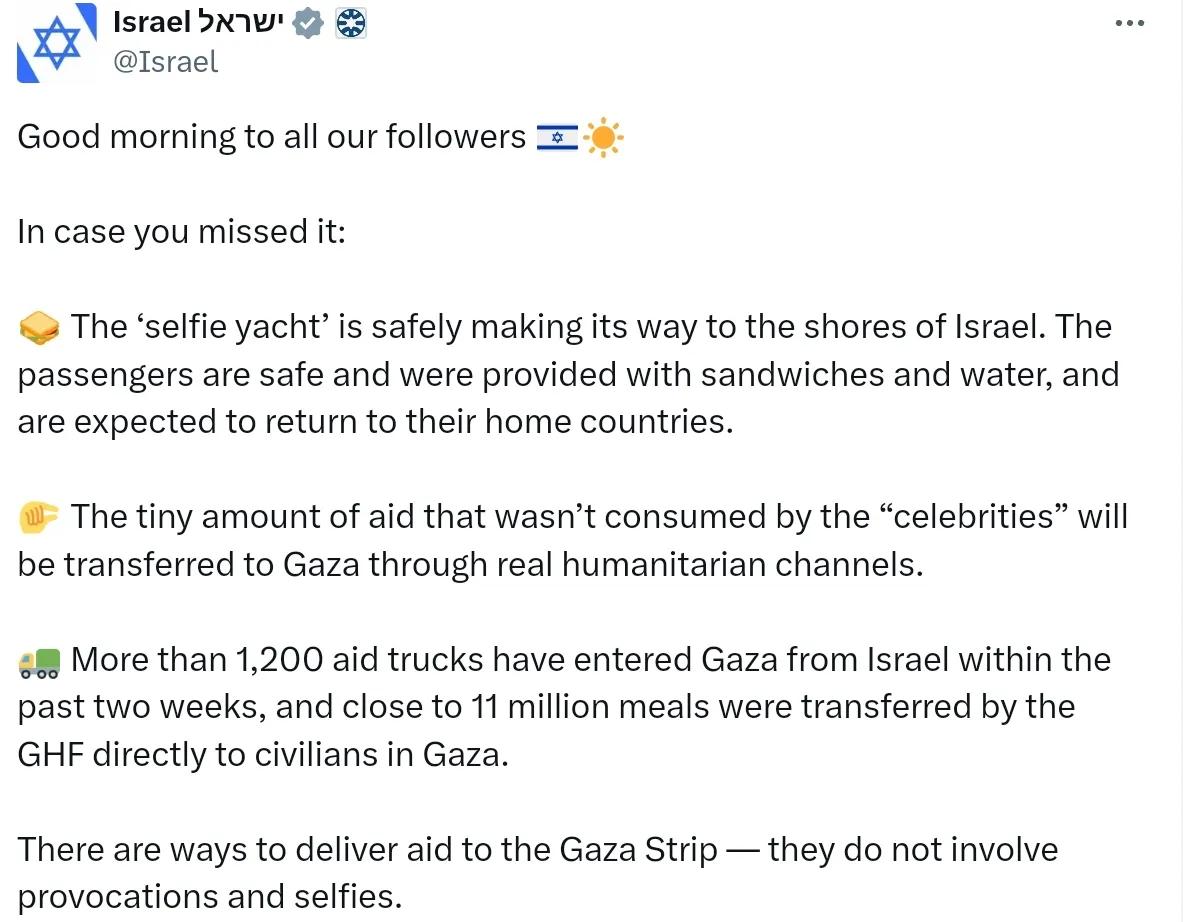Click the sun emoji after followers

click(x=603, y=138)
